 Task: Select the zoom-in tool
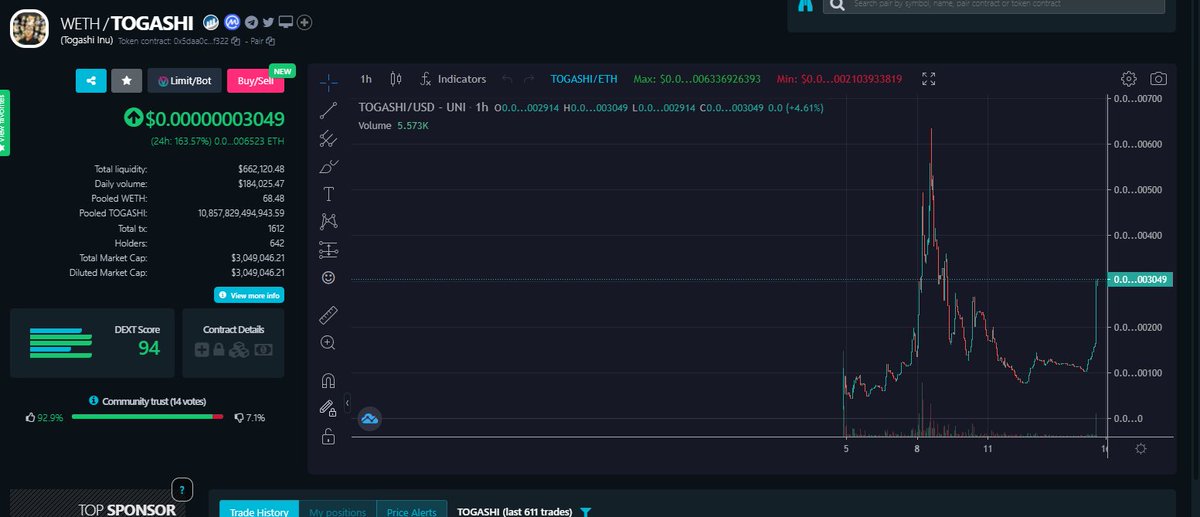point(328,343)
